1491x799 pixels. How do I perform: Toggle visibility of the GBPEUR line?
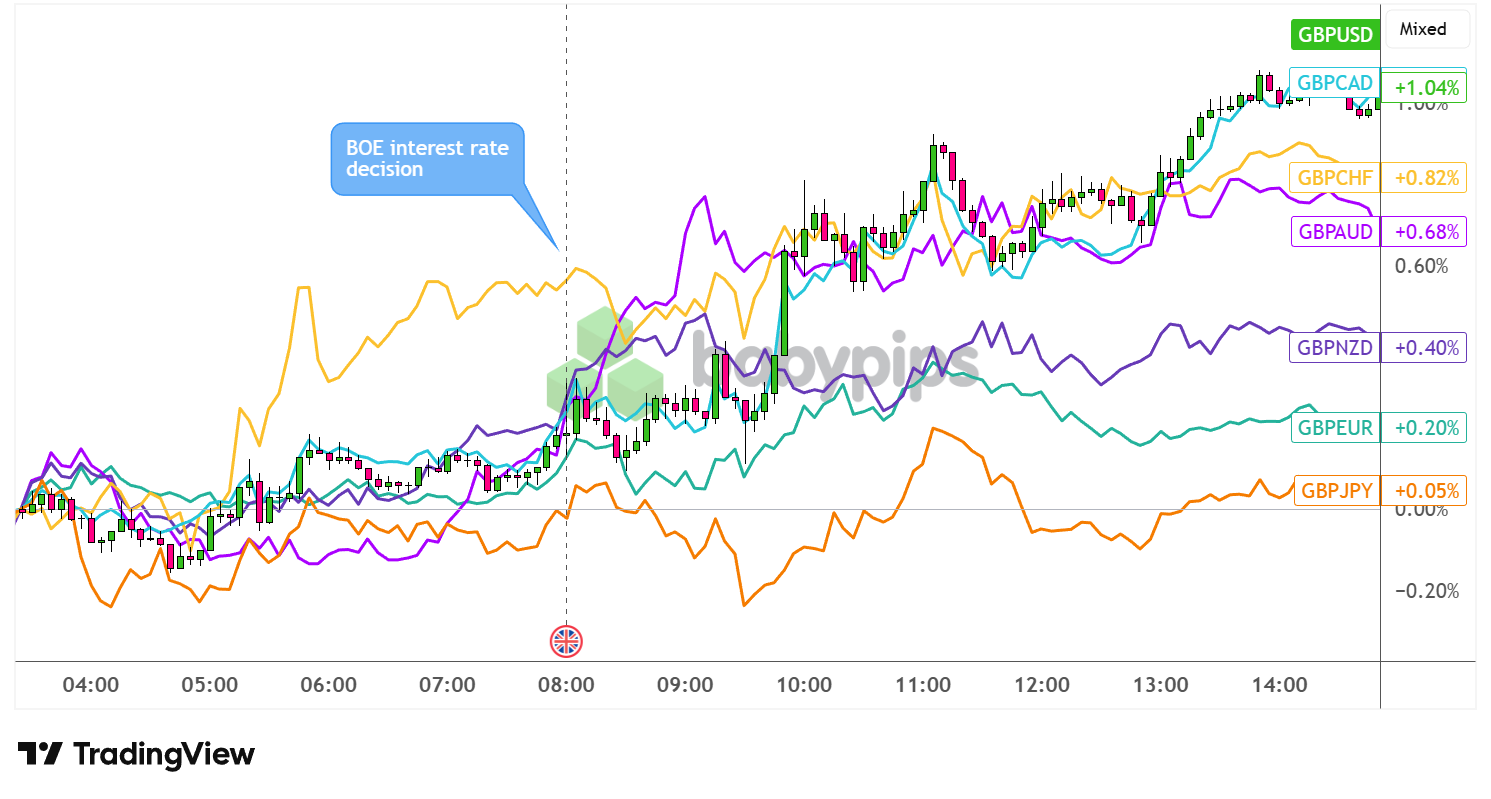(1335, 427)
